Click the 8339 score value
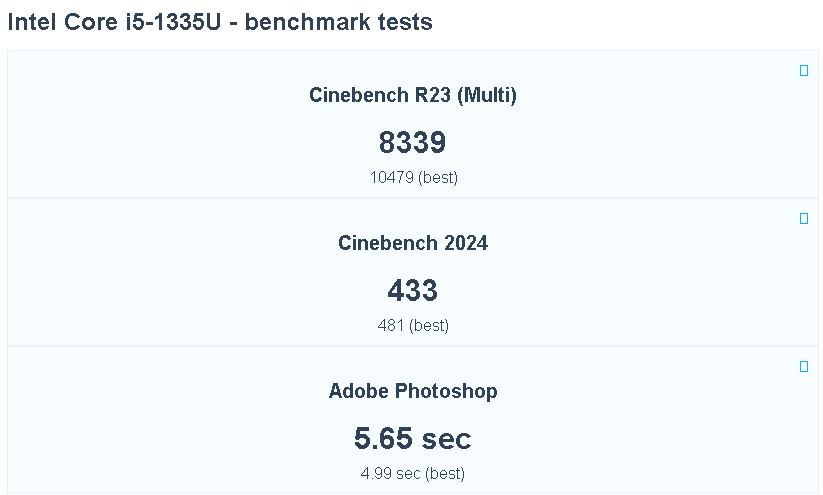 click(412, 143)
